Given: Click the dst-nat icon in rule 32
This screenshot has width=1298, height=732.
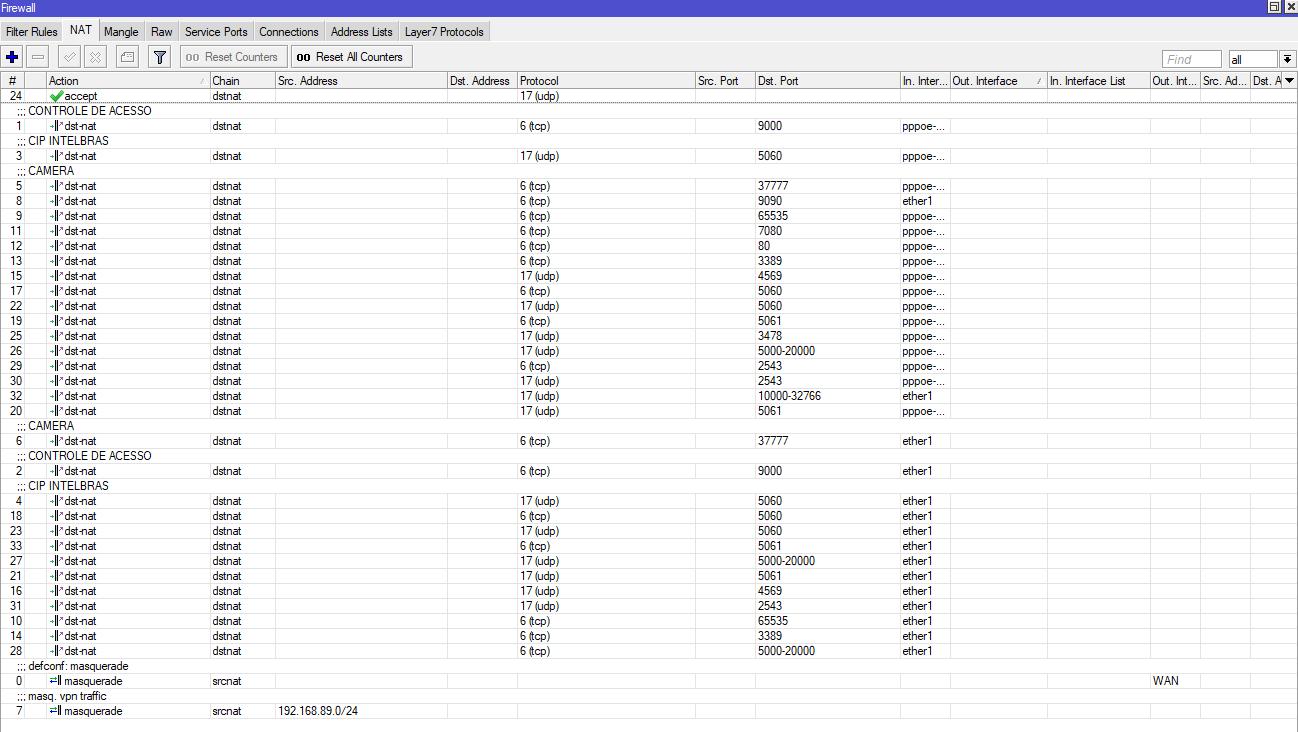Looking at the screenshot, I should 56,396.
